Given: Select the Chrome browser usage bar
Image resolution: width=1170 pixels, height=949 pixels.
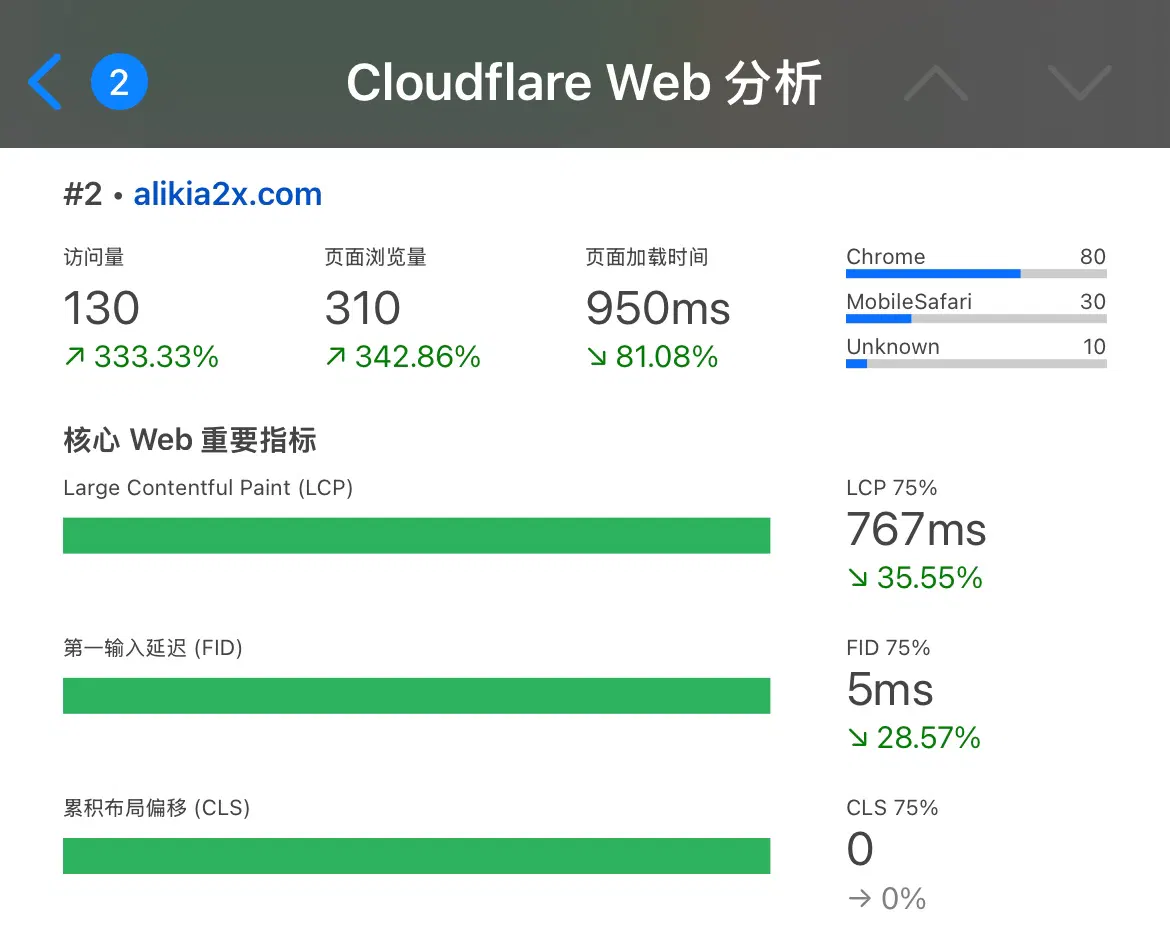Looking at the screenshot, I should (975, 273).
